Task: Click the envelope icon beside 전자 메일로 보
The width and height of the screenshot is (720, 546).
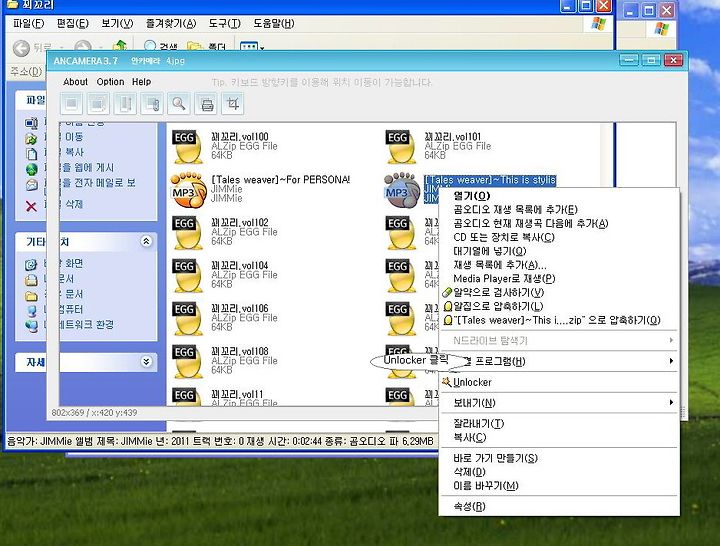Action: (31, 185)
